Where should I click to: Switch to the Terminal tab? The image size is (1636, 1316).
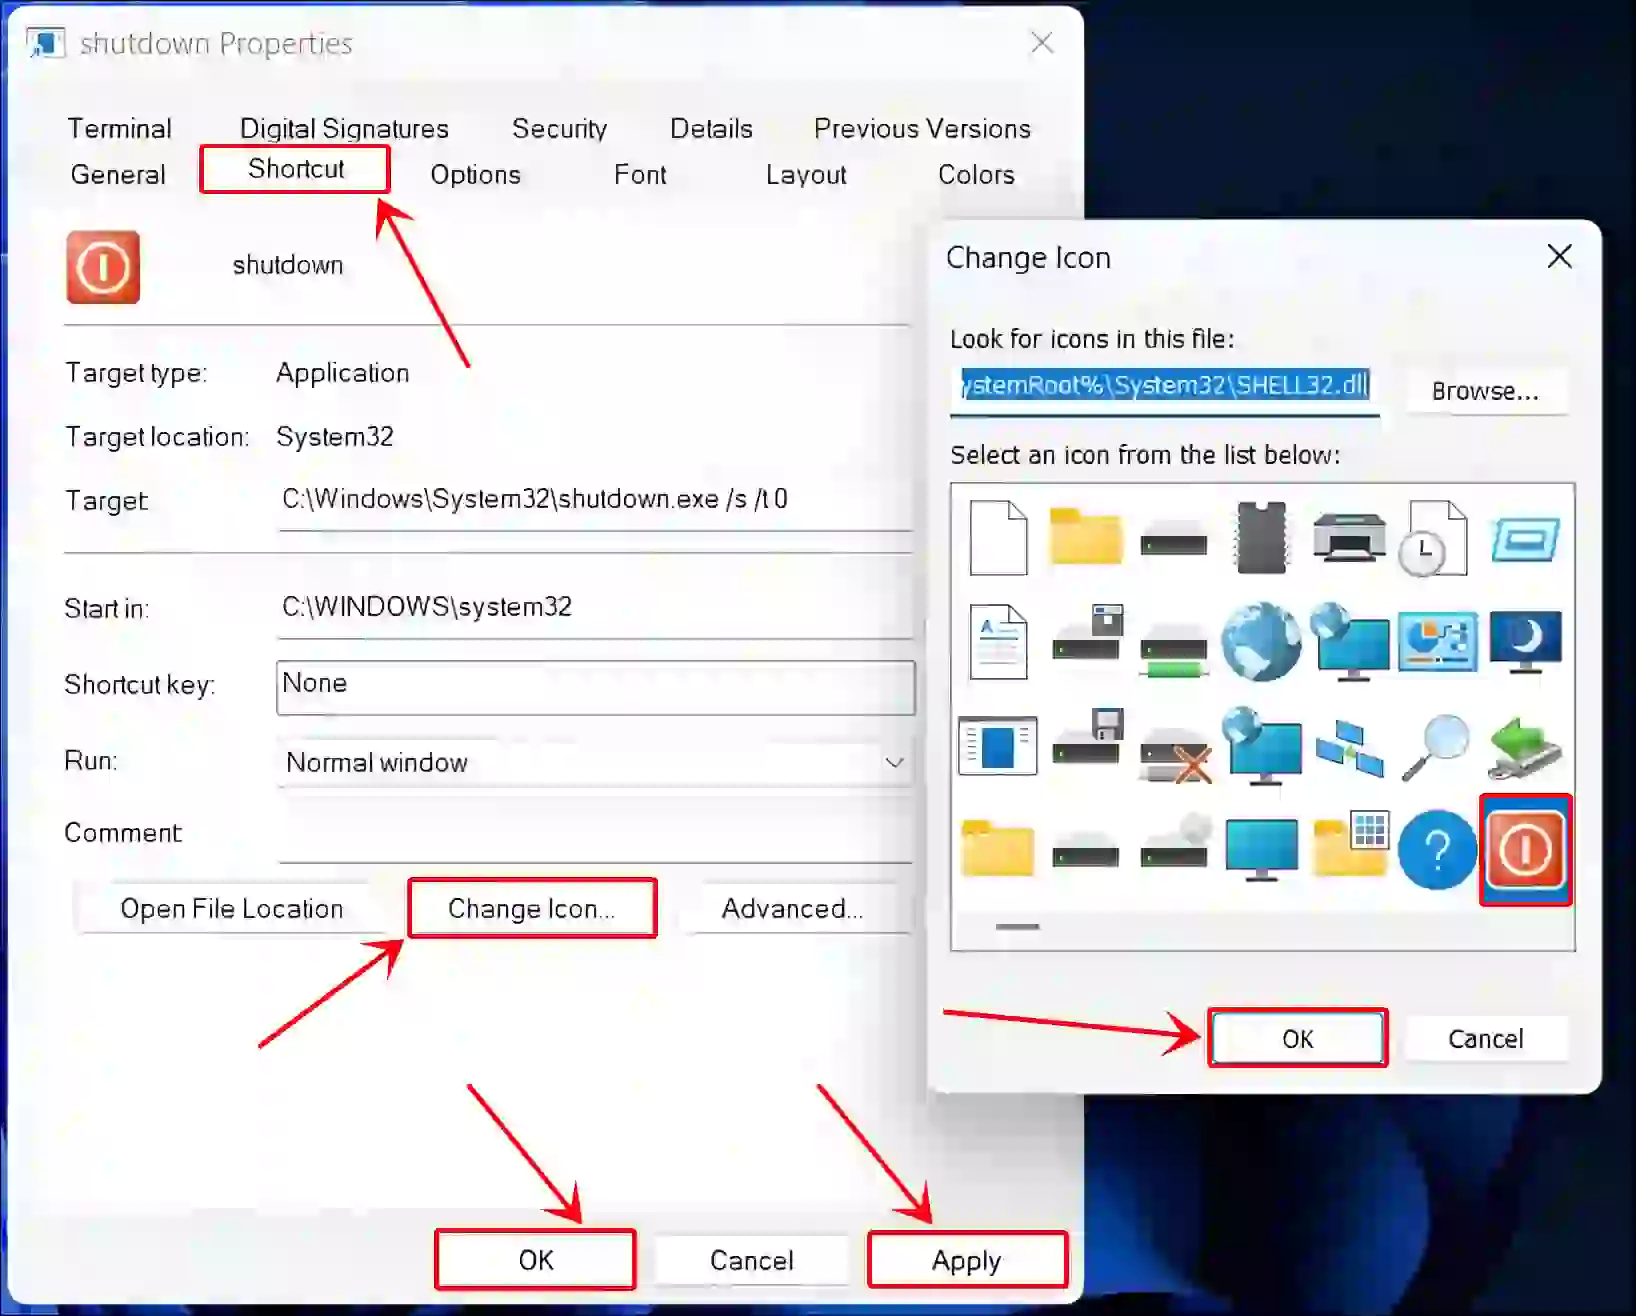click(120, 128)
